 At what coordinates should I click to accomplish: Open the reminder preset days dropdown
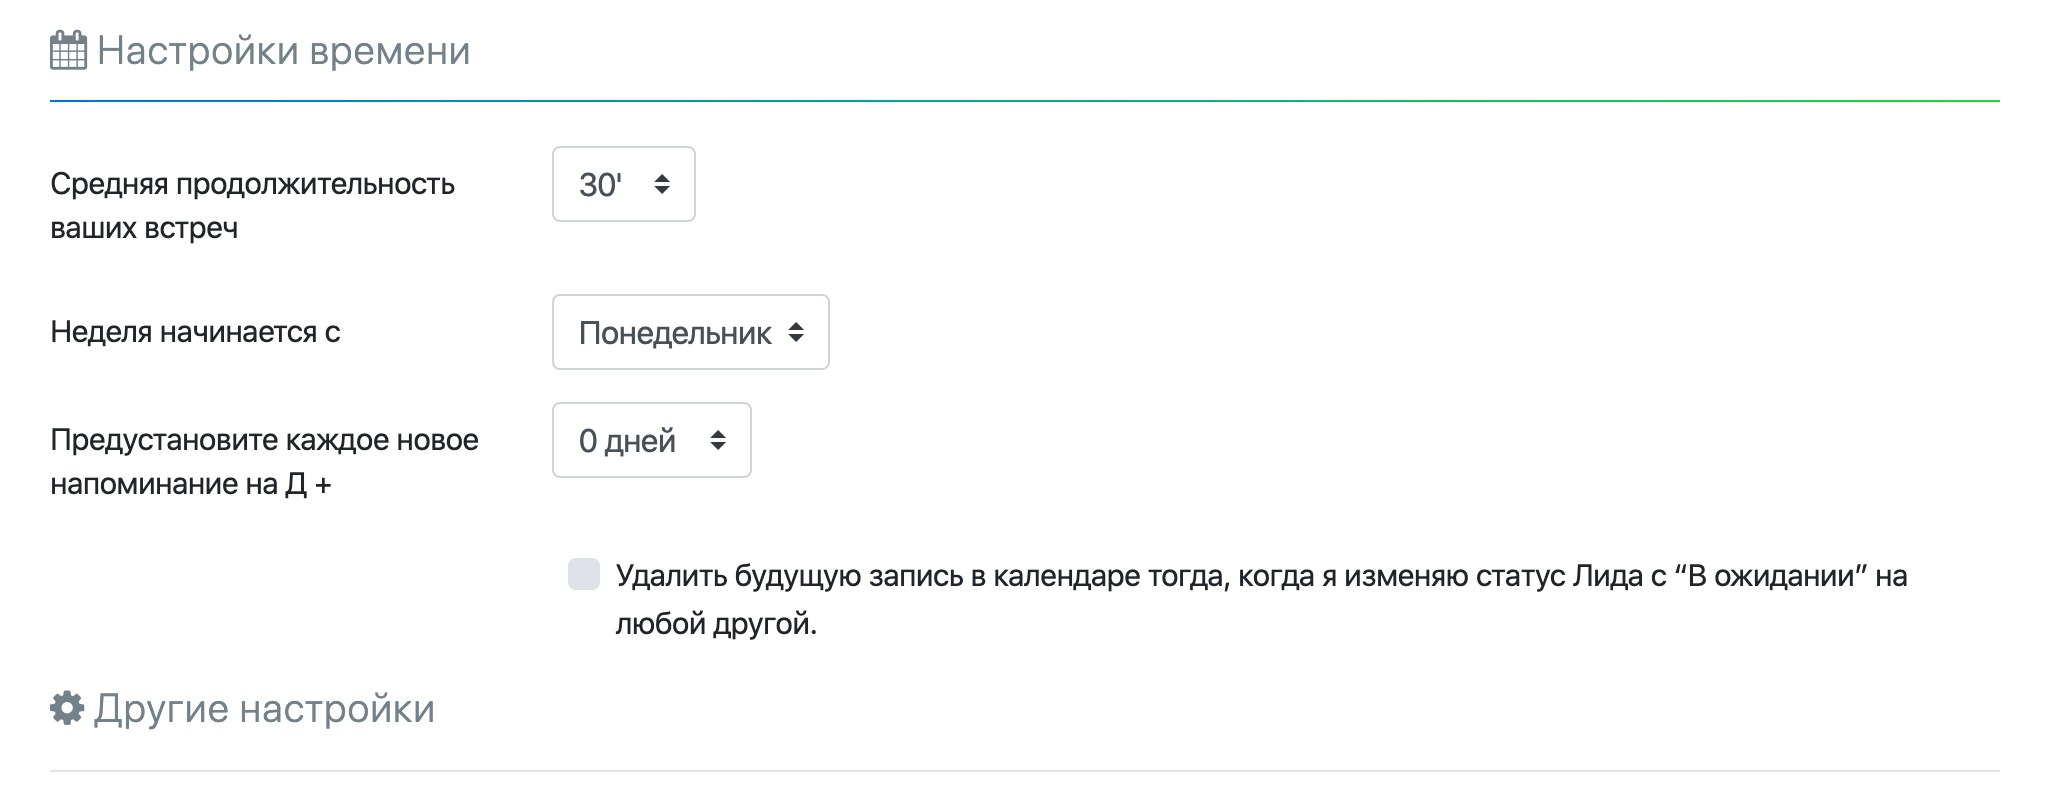(651, 440)
